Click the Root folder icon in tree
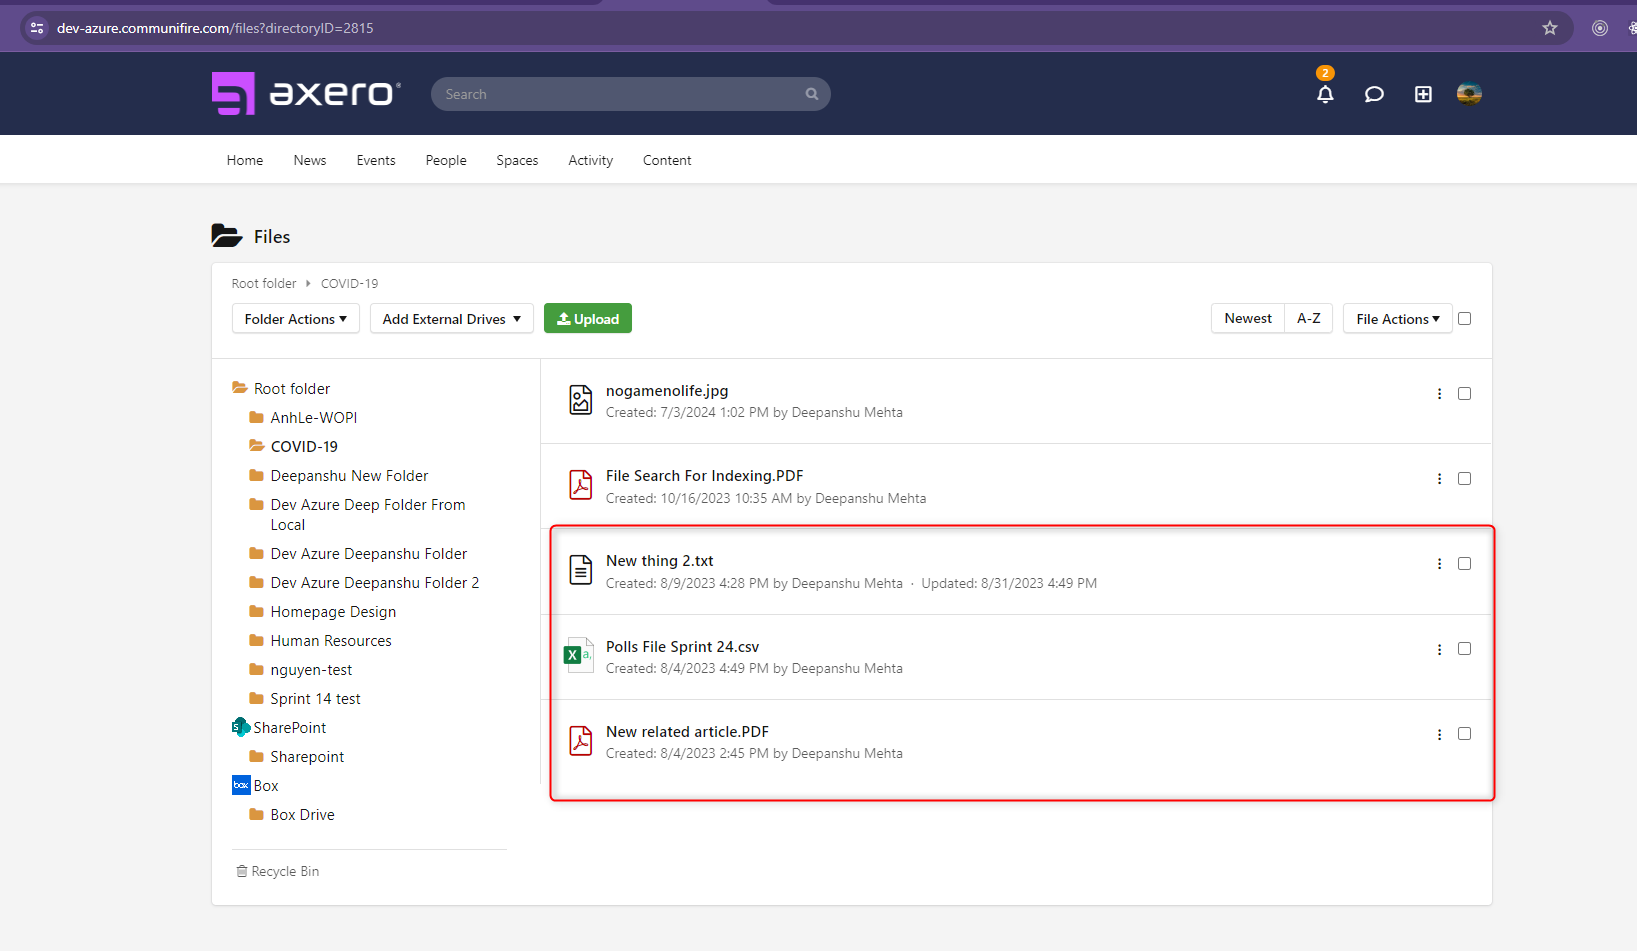This screenshot has height=951, width=1637. [x=240, y=388]
